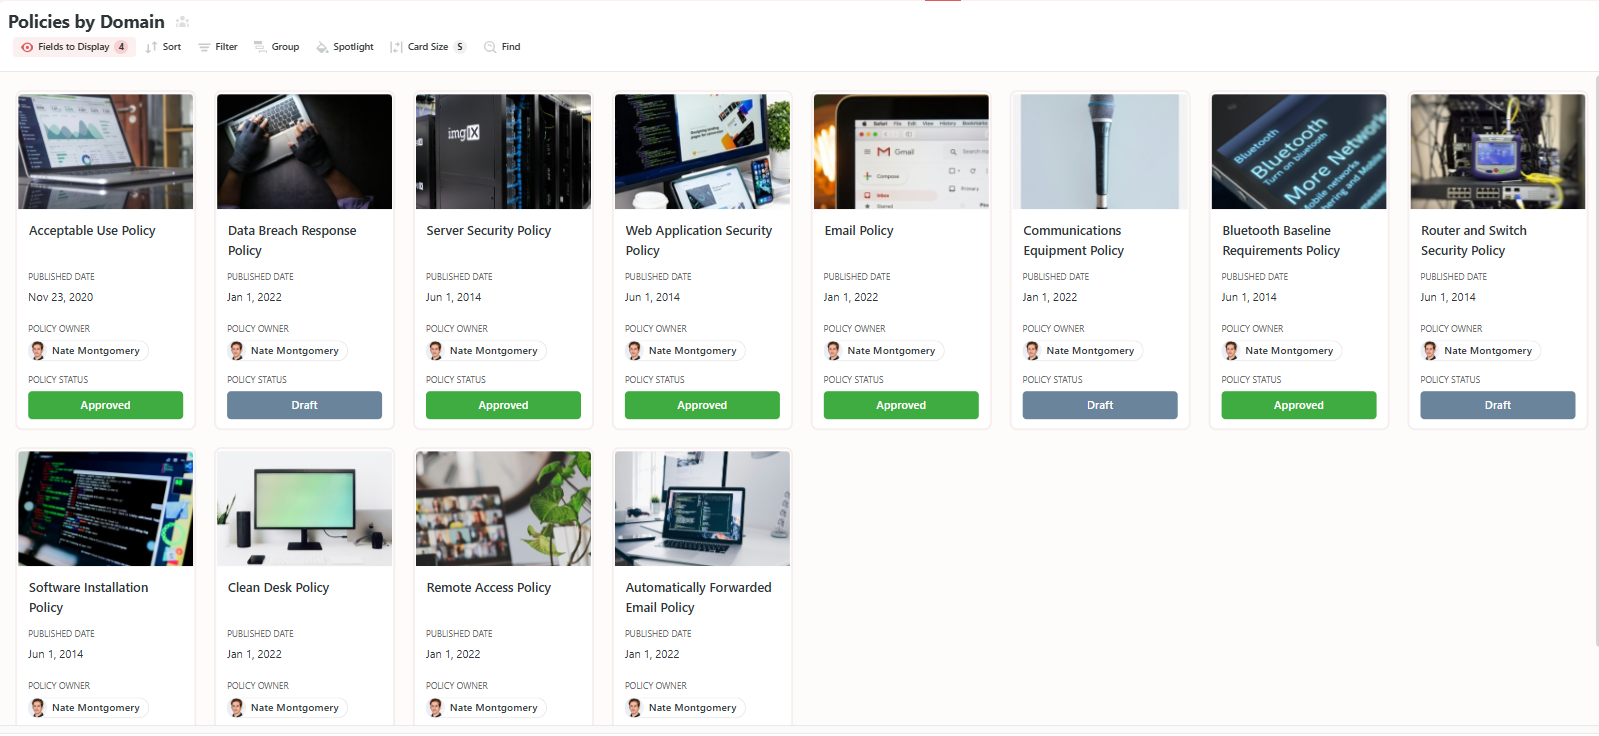Image resolution: width=1599 pixels, height=736 pixels.
Task: Open Acceptable Use Policy card image
Action: pos(105,151)
